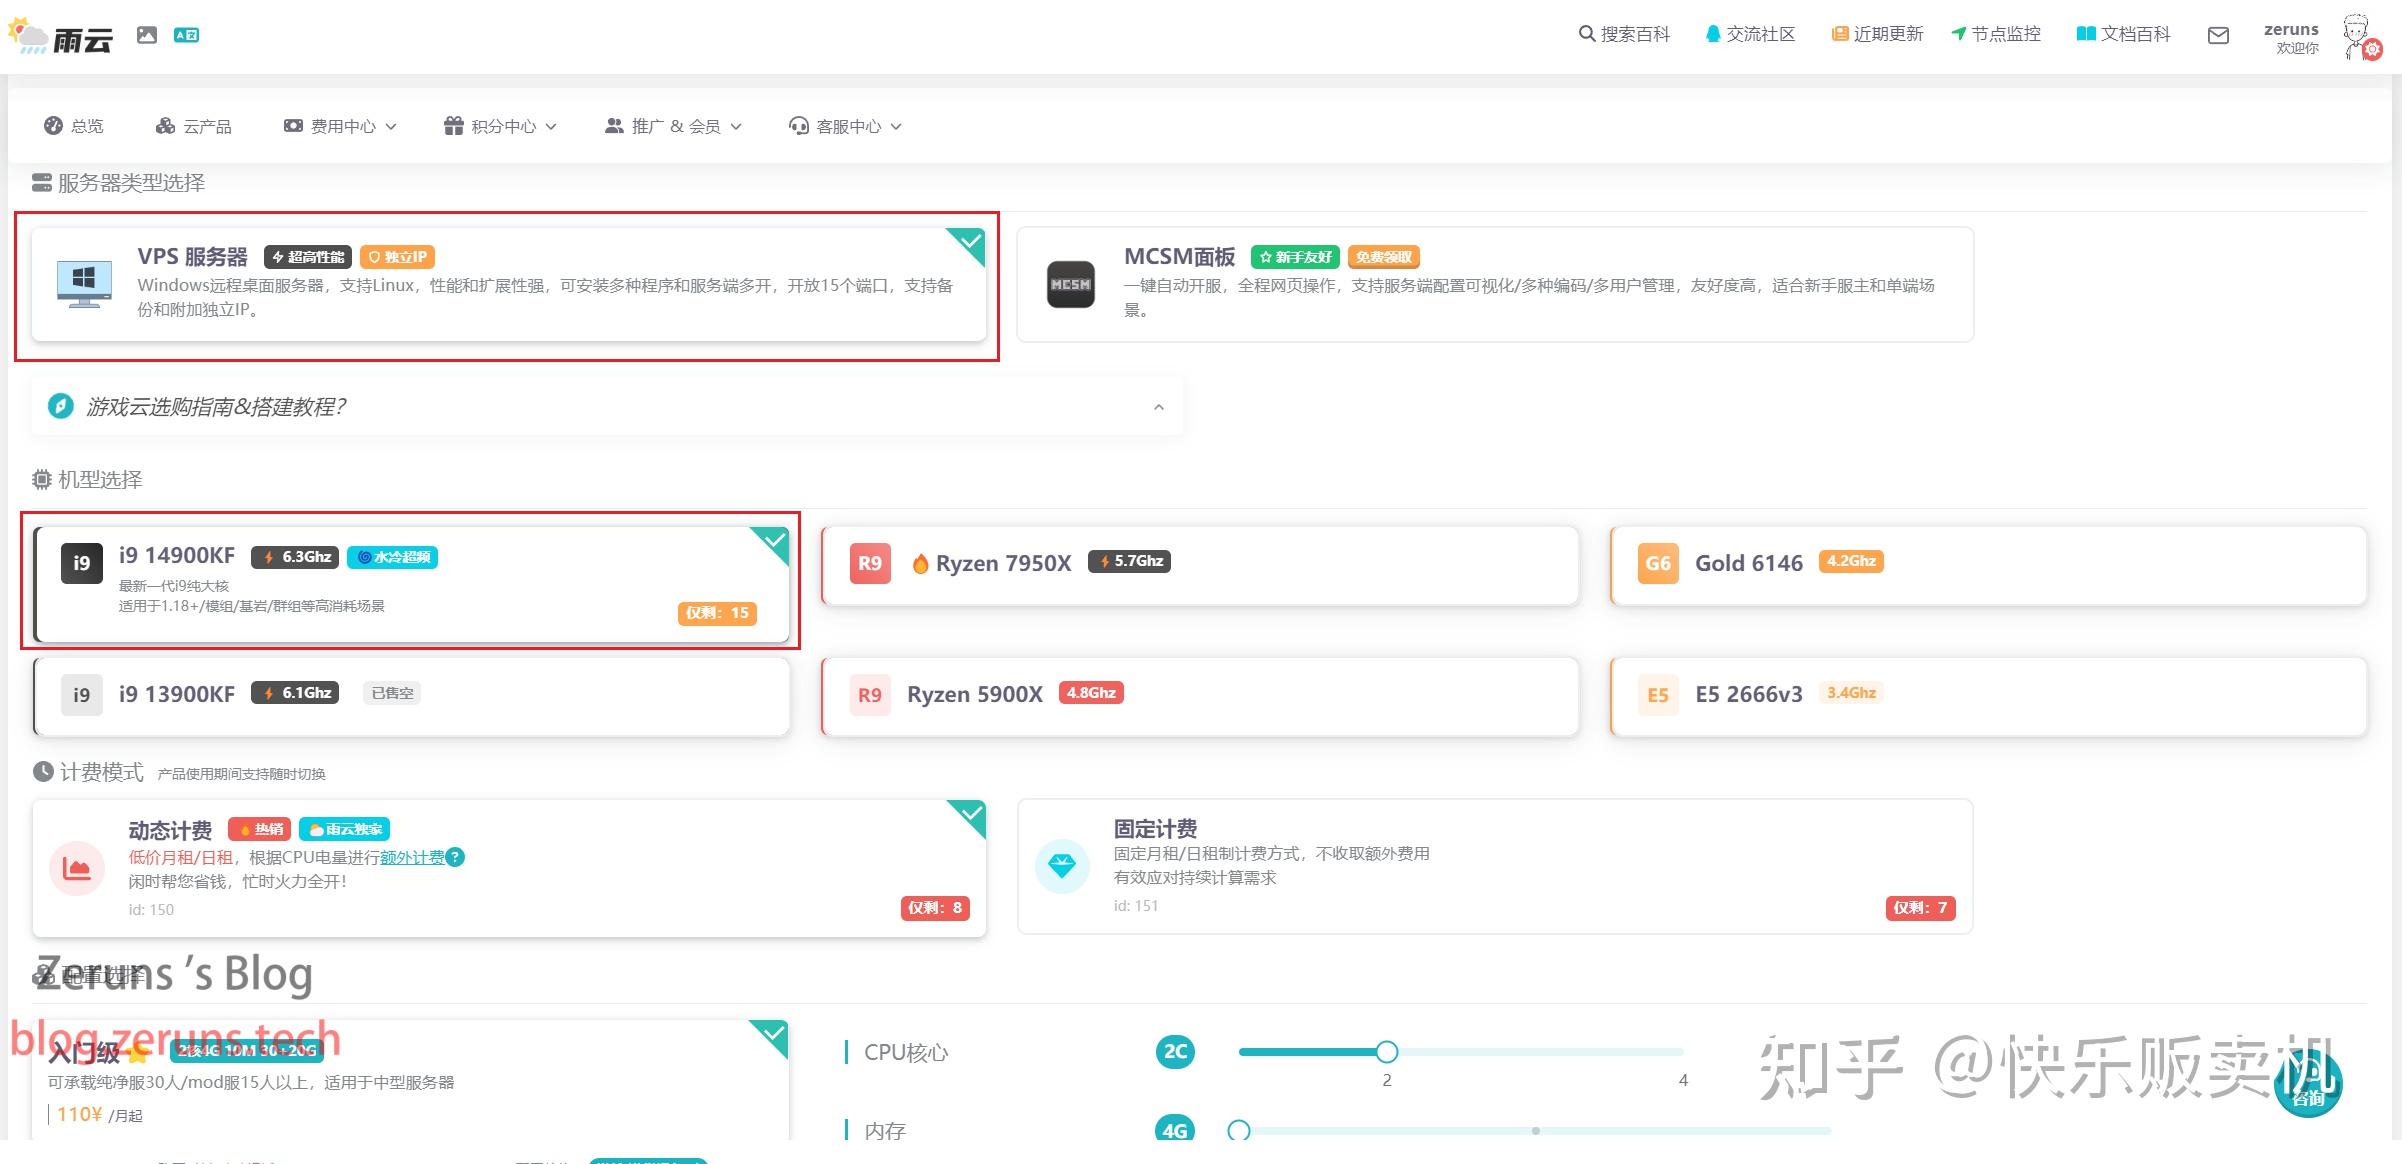Select the Ryzen 7950X machine type

click(1195, 565)
